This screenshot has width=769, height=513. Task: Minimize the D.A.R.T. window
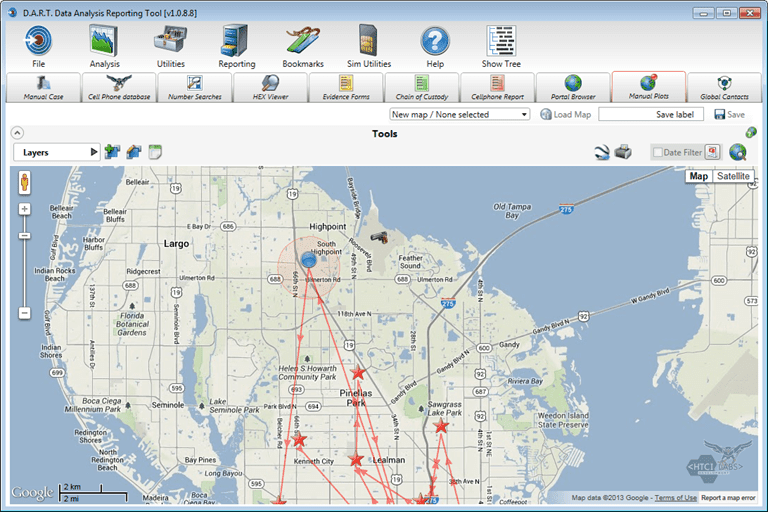click(x=703, y=13)
